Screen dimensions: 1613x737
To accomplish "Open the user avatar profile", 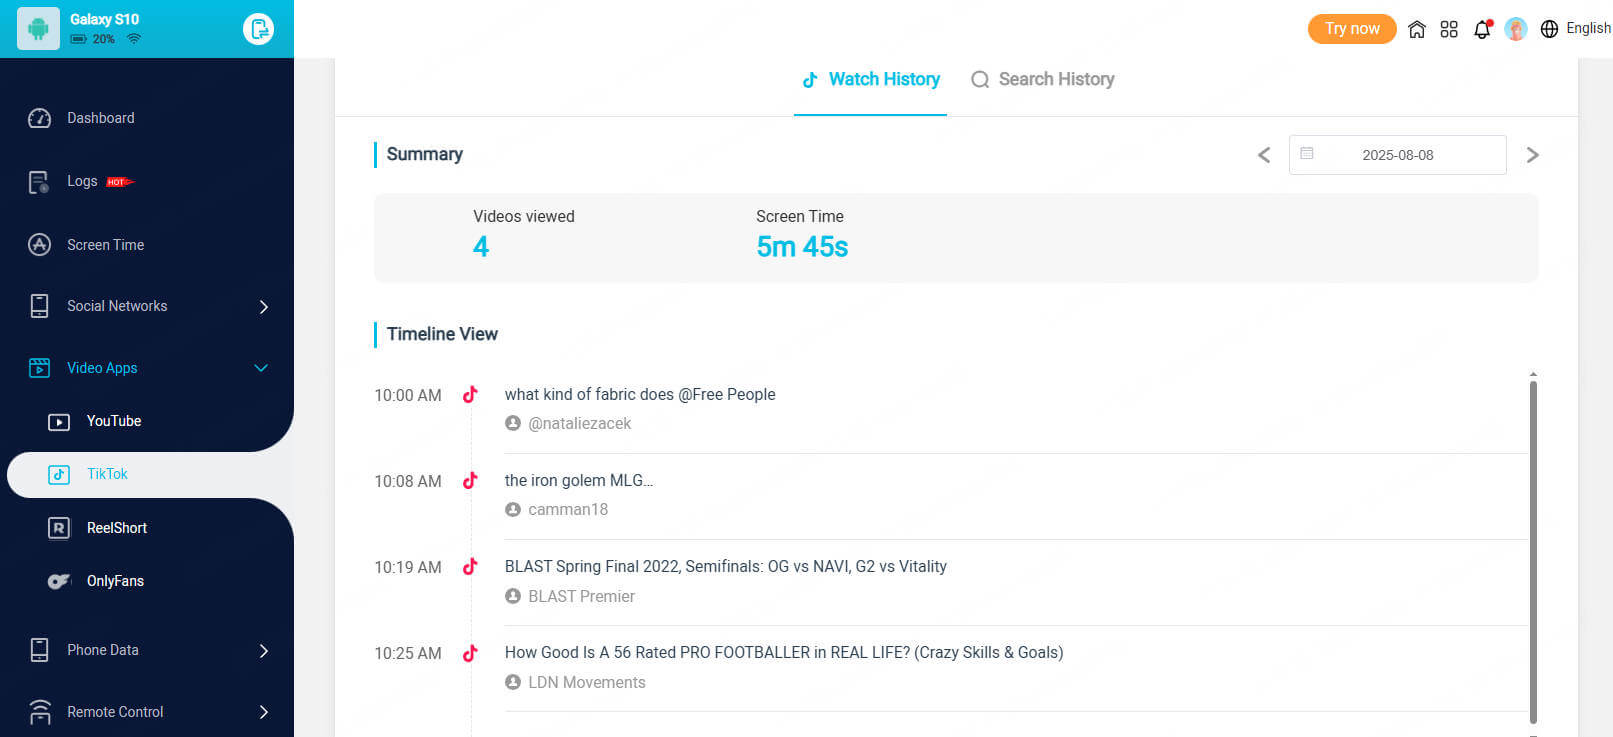I will pyautogui.click(x=1516, y=29).
